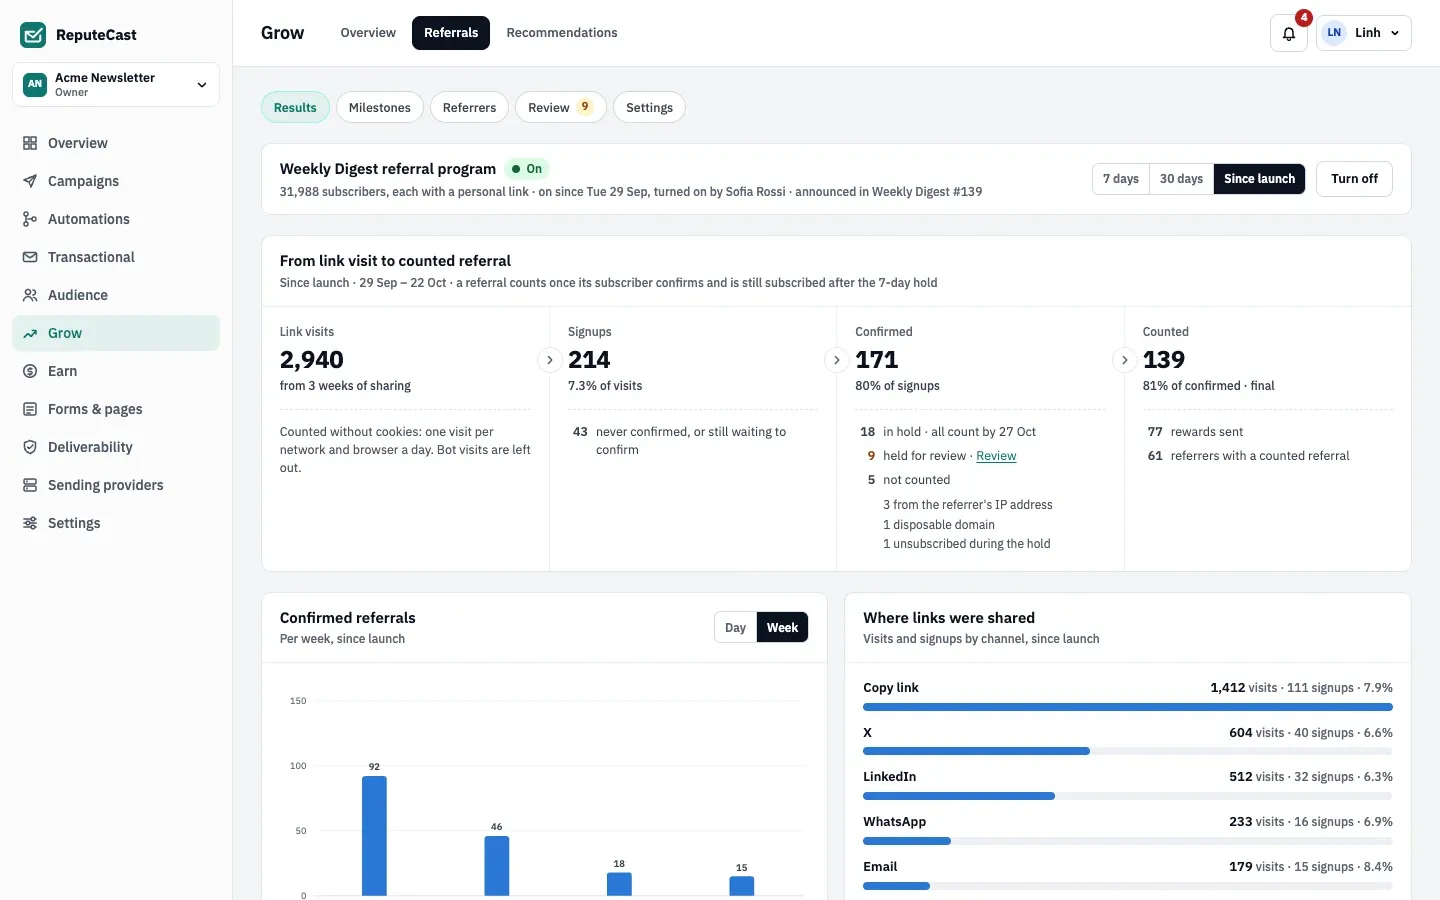Open the Acme Newsletter workspace switcher
Image resolution: width=1440 pixels, height=900 pixels.
tap(116, 84)
